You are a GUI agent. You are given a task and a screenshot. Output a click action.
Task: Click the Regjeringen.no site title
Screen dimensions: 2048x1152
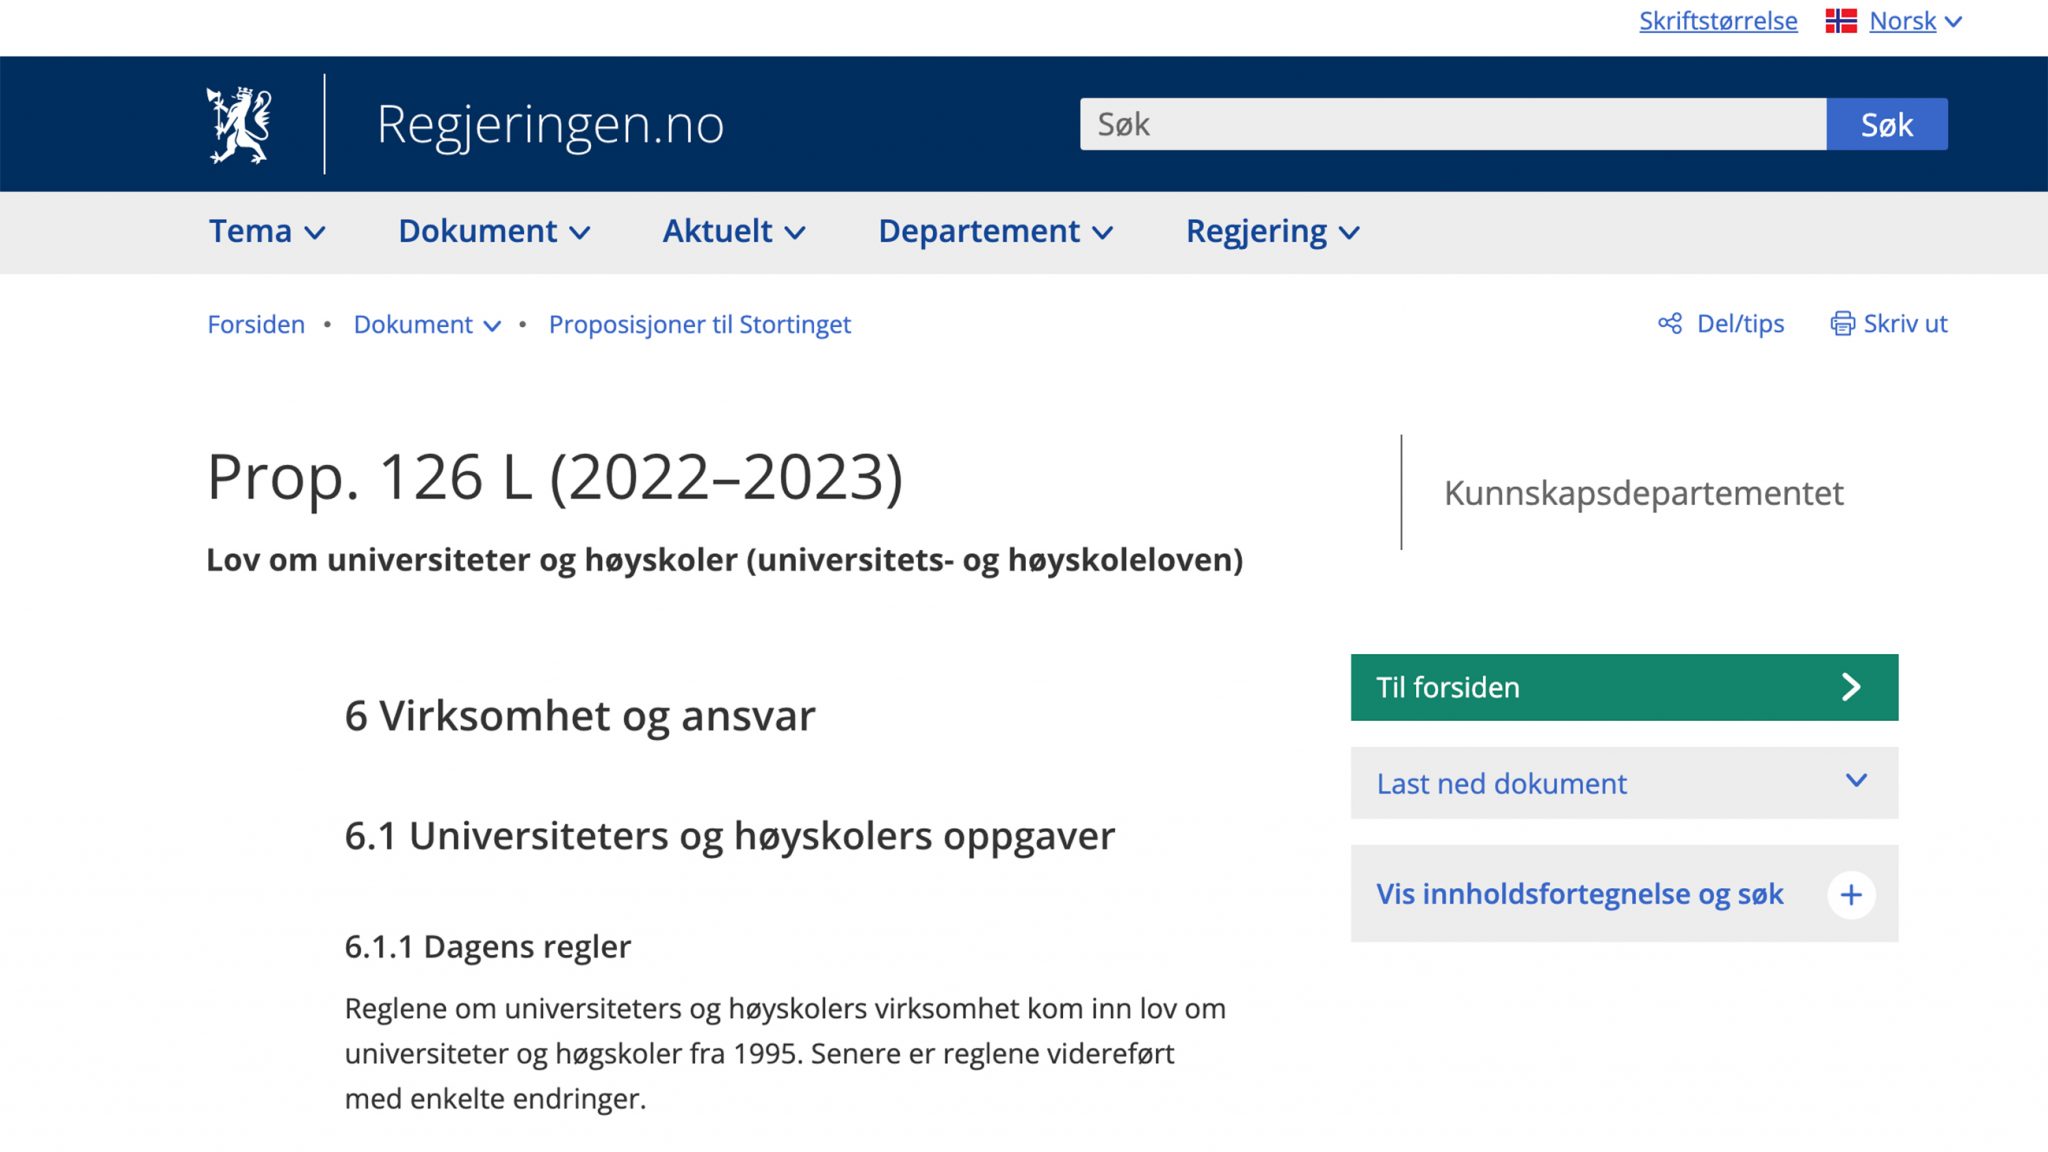(550, 125)
